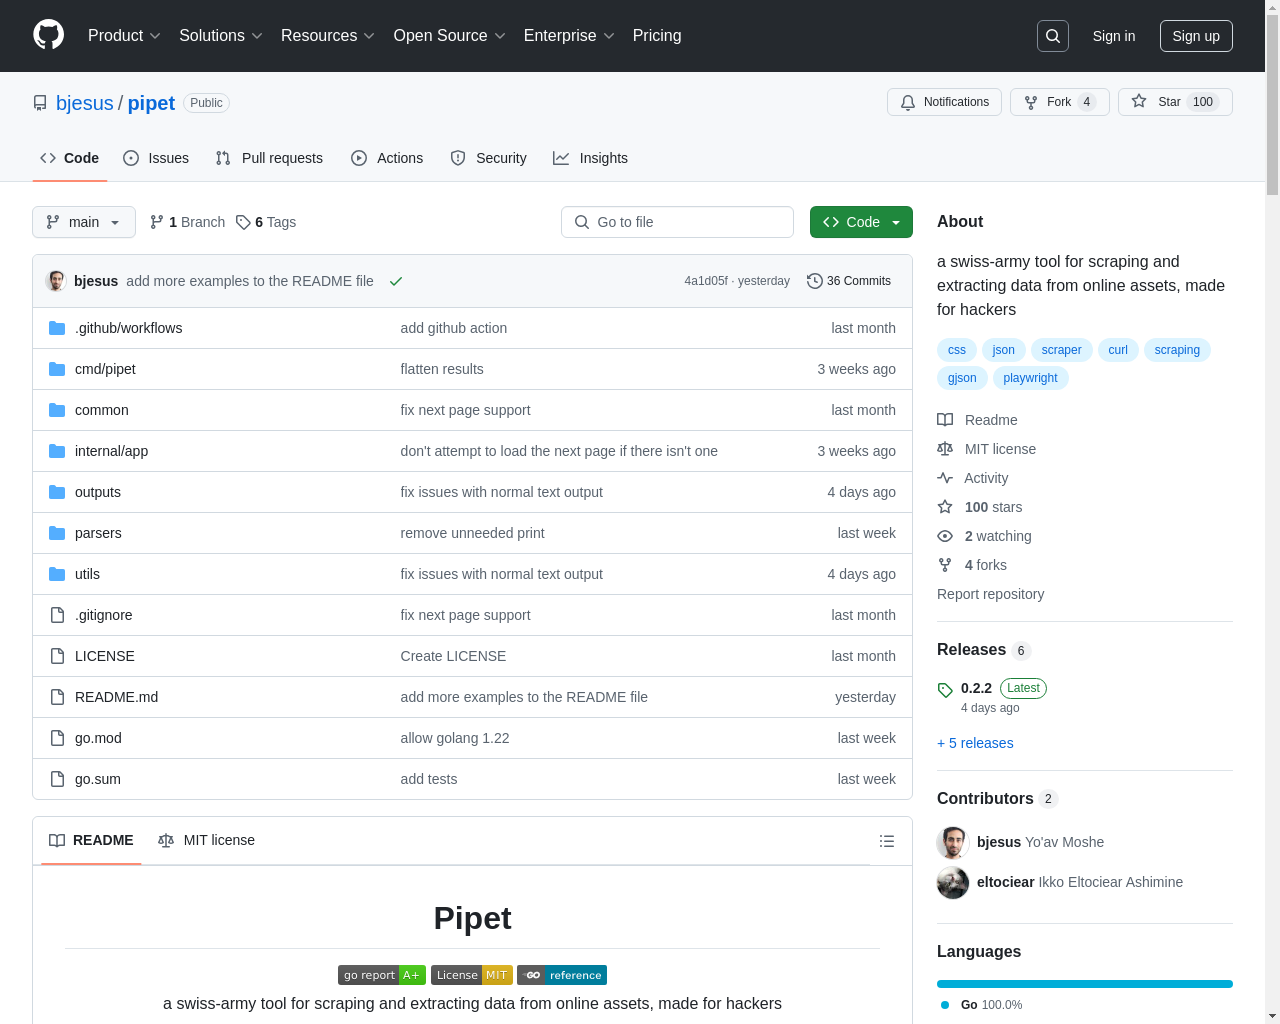Screen dimensions: 1280x1024
Task: Click the parsers folder icon
Action: click(57, 533)
